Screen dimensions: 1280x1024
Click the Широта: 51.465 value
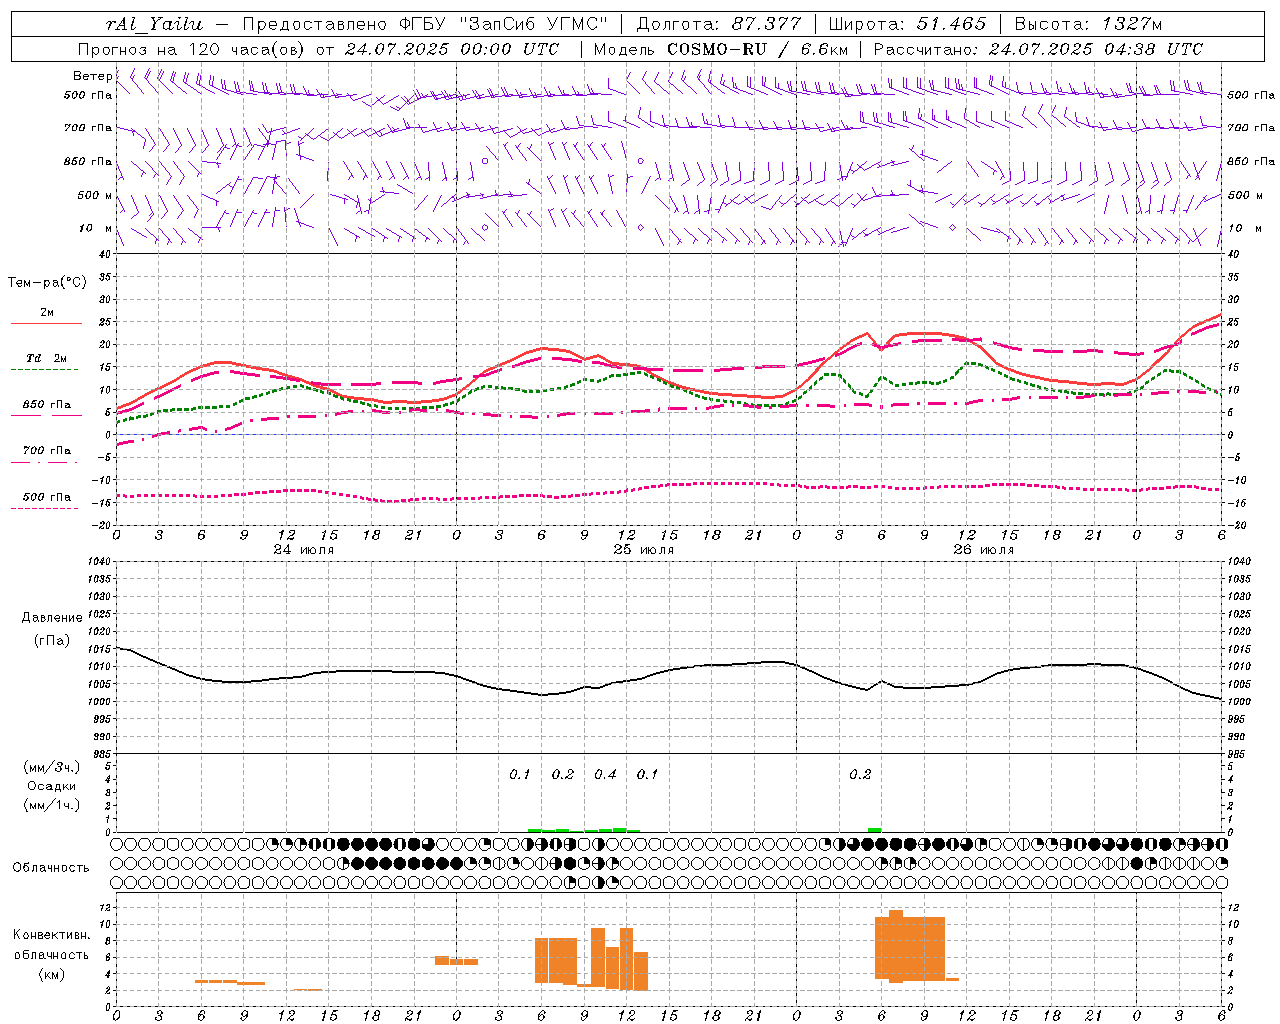click(x=907, y=24)
